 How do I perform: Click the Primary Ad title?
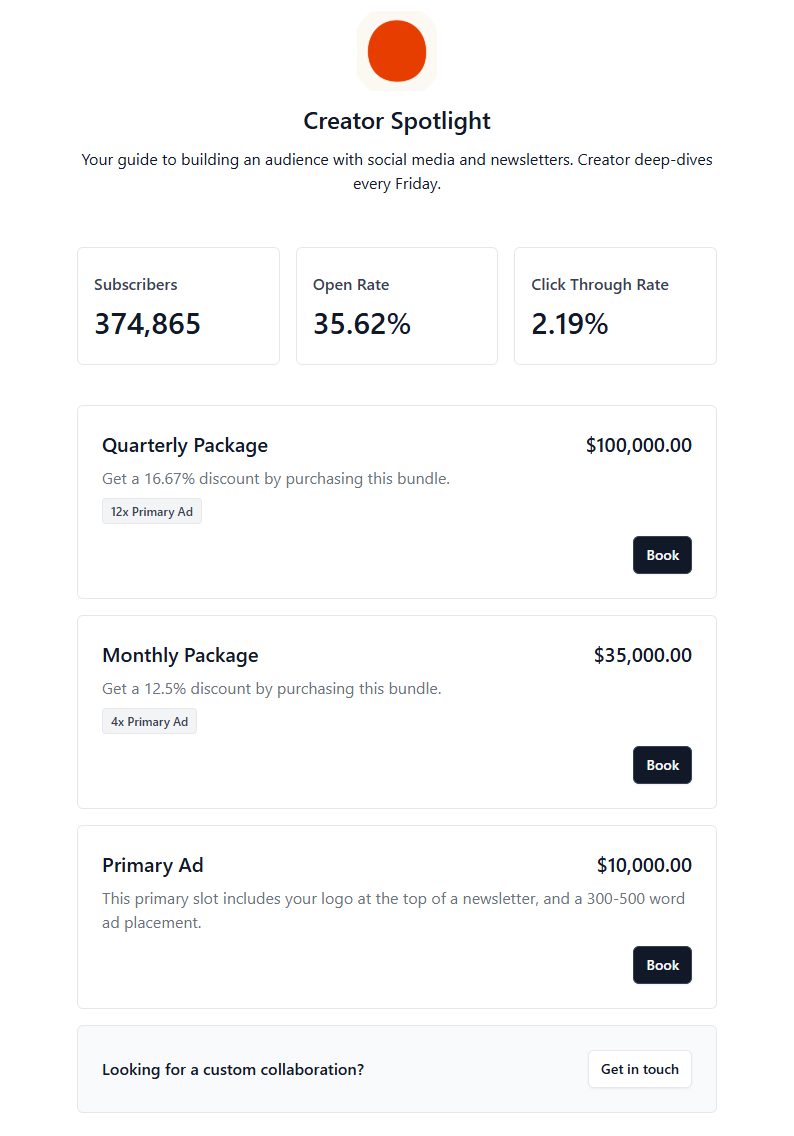pos(152,866)
